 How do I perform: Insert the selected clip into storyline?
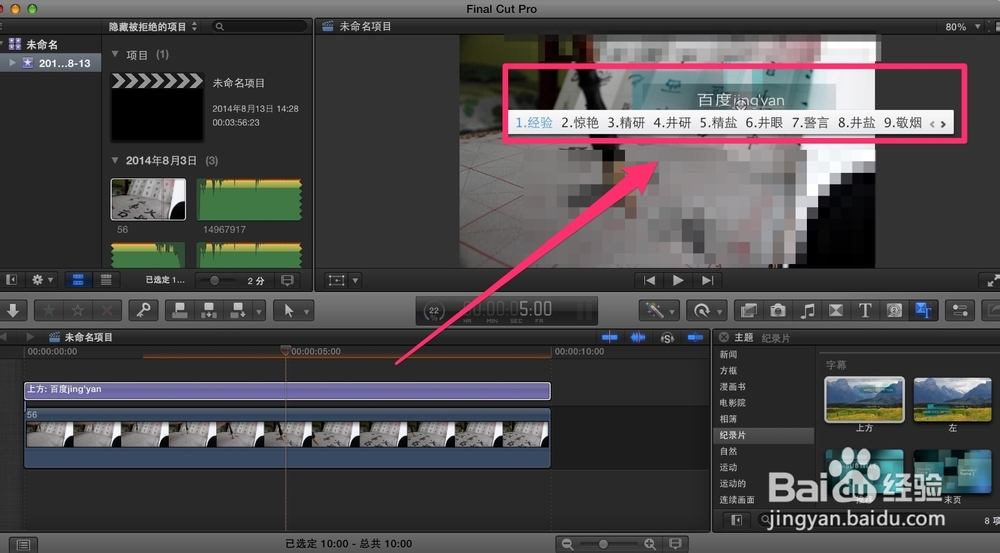click(209, 311)
